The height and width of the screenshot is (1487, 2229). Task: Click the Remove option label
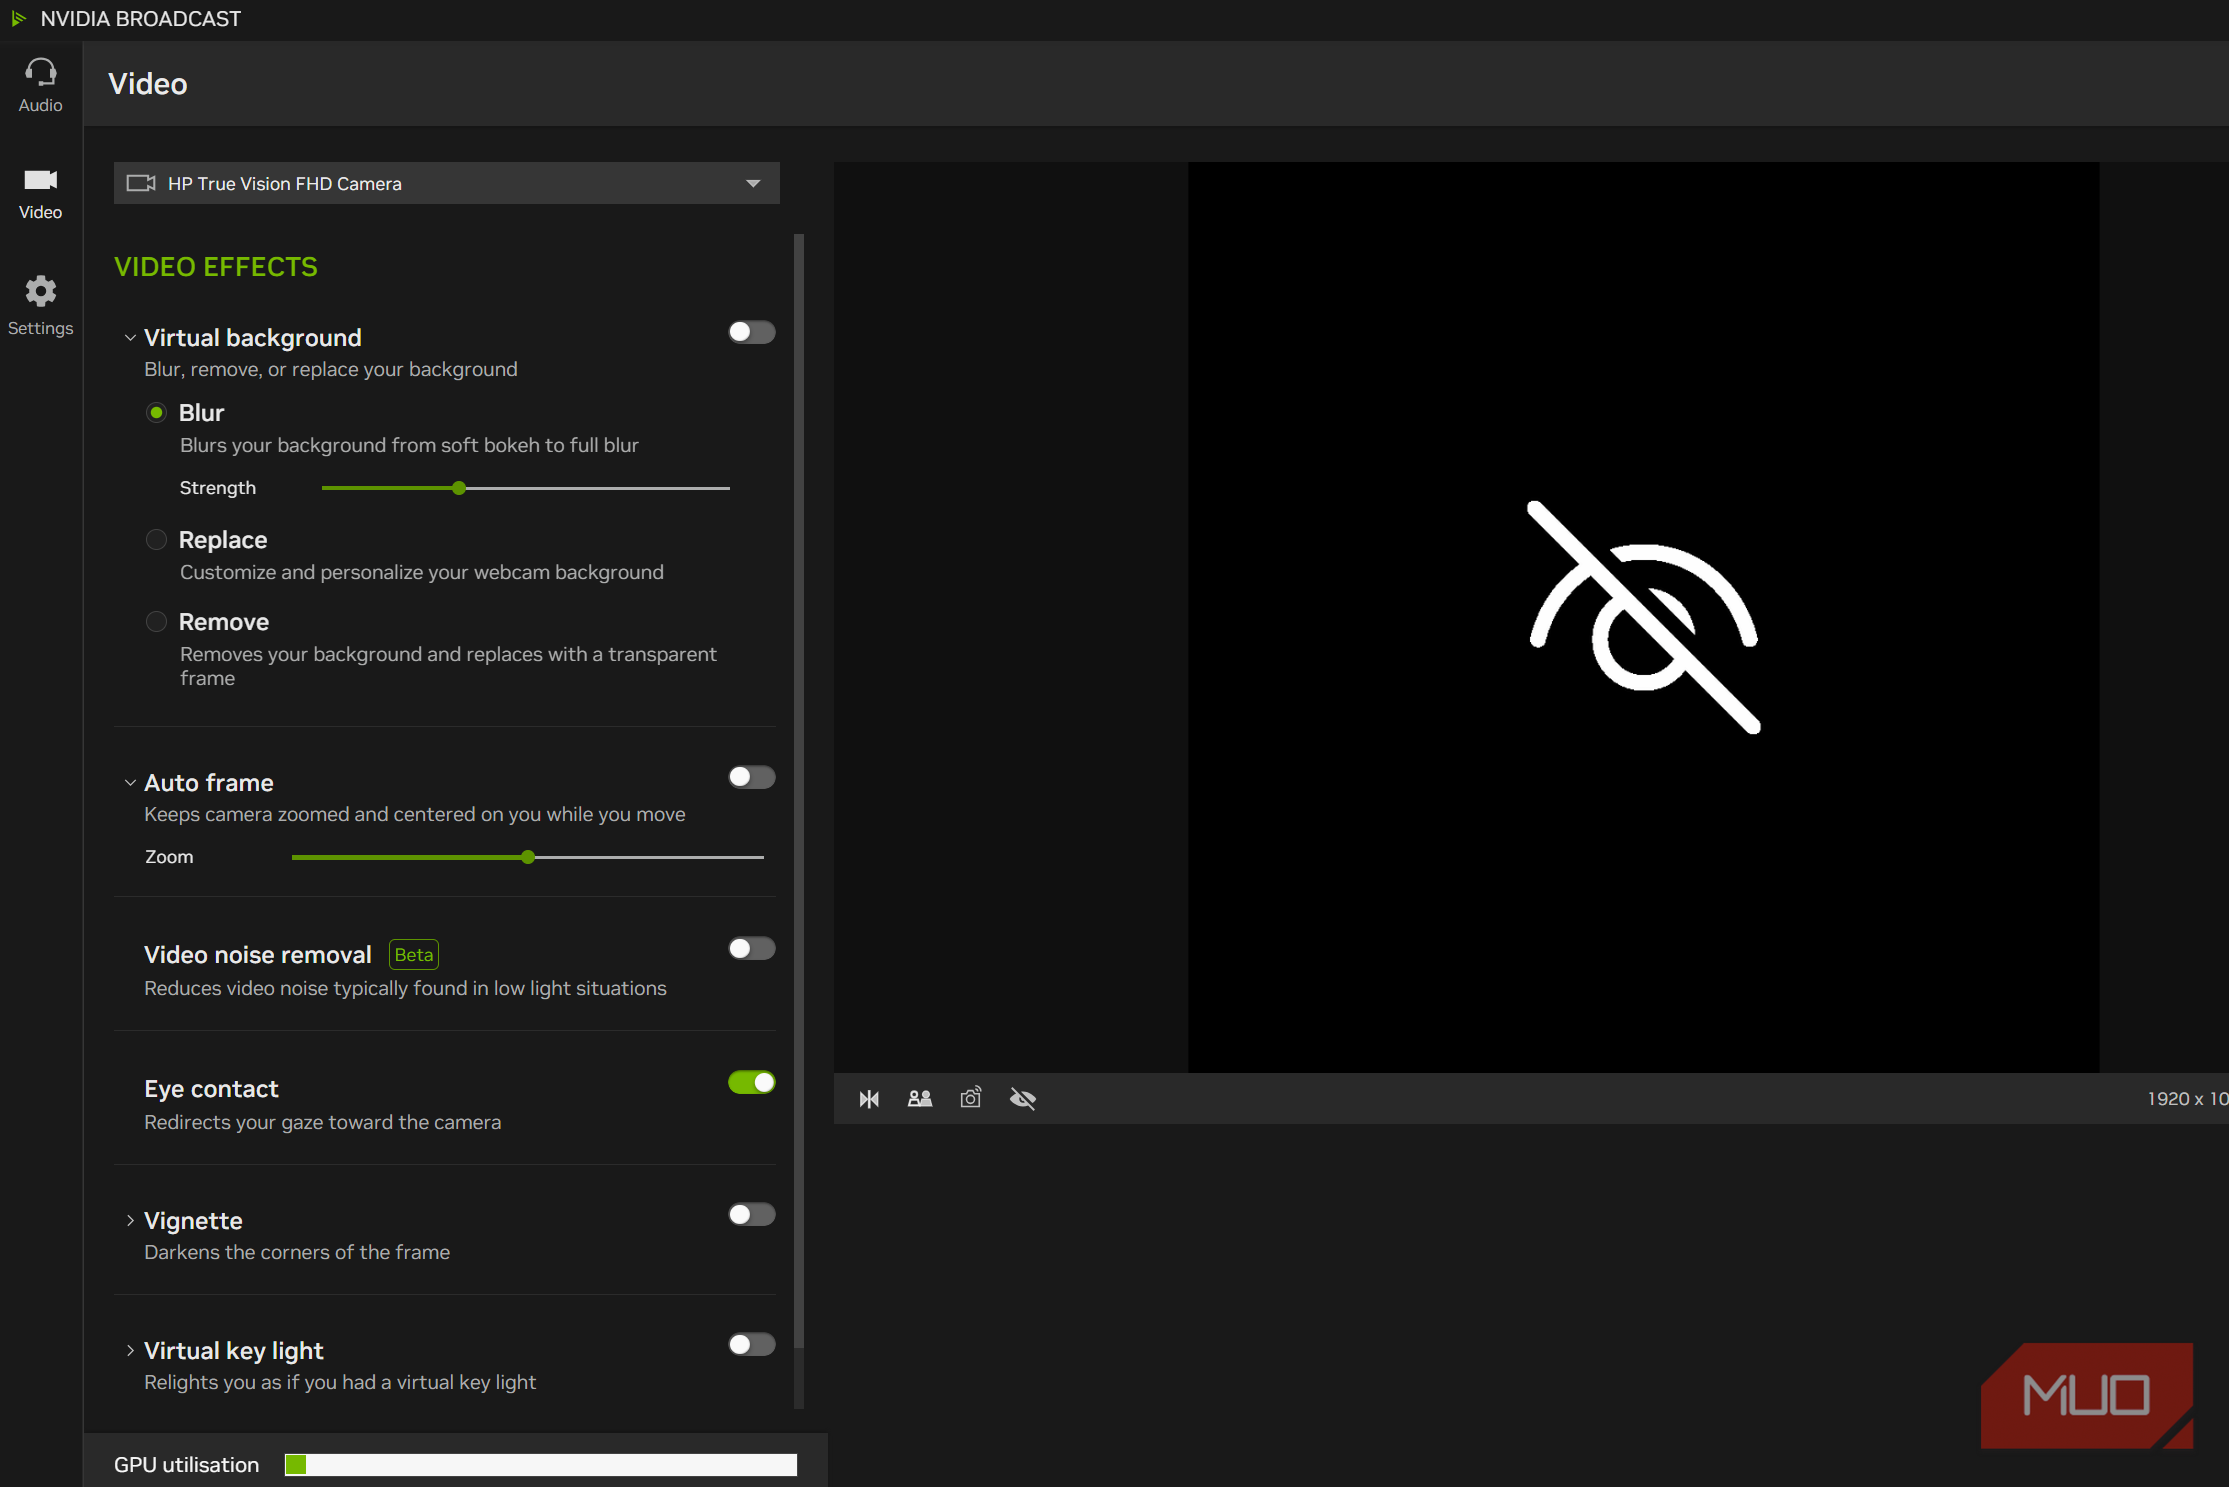[x=224, y=621]
